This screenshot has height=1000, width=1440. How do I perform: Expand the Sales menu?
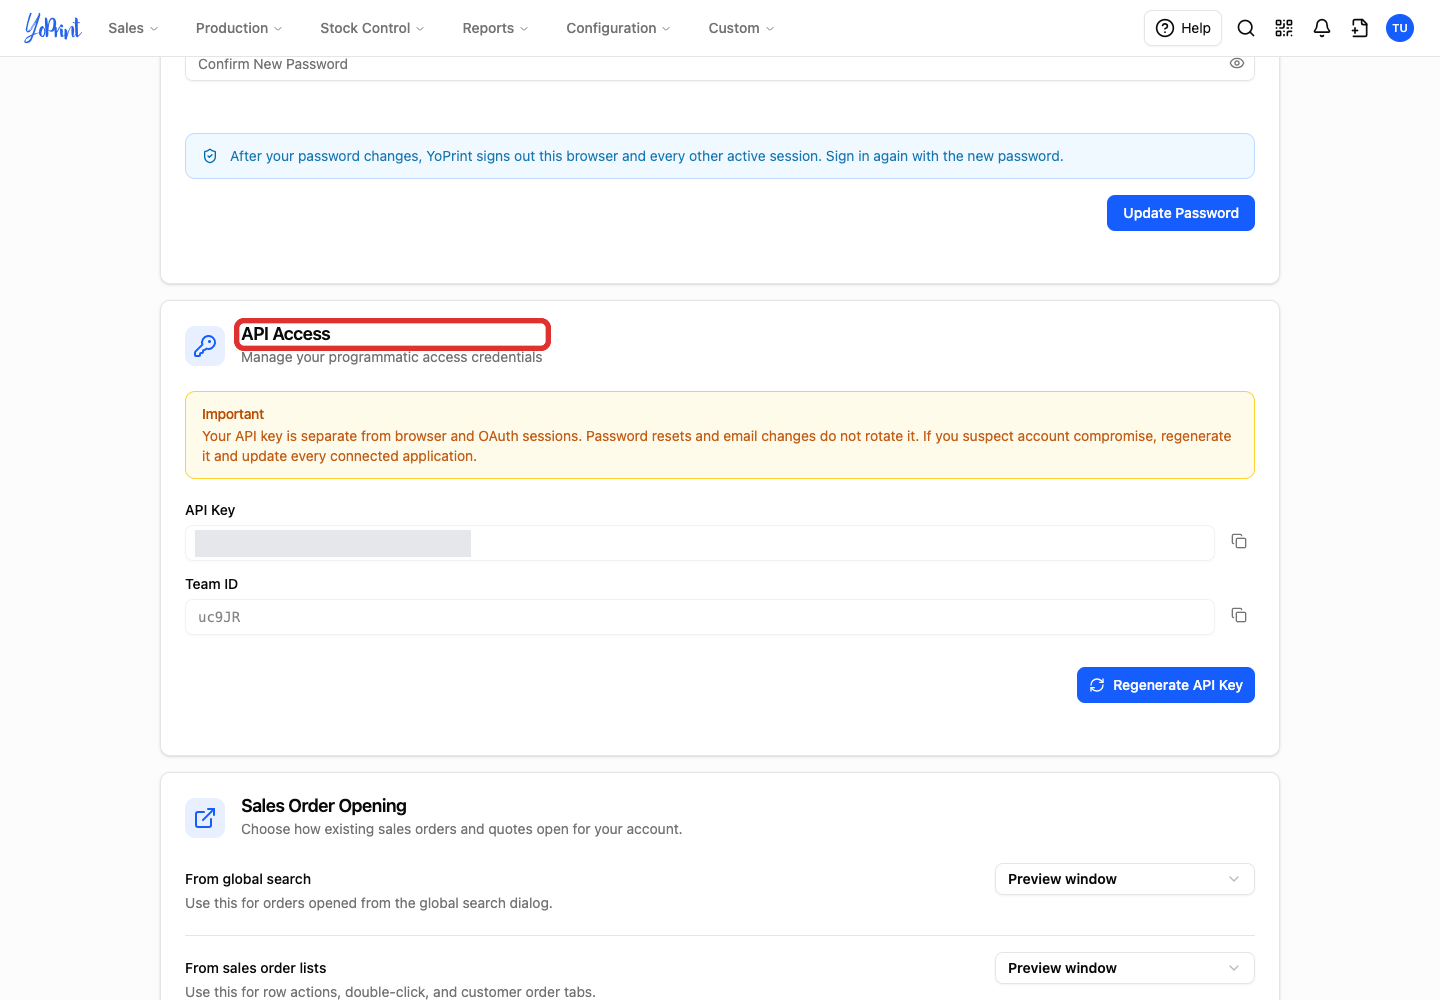(x=133, y=28)
